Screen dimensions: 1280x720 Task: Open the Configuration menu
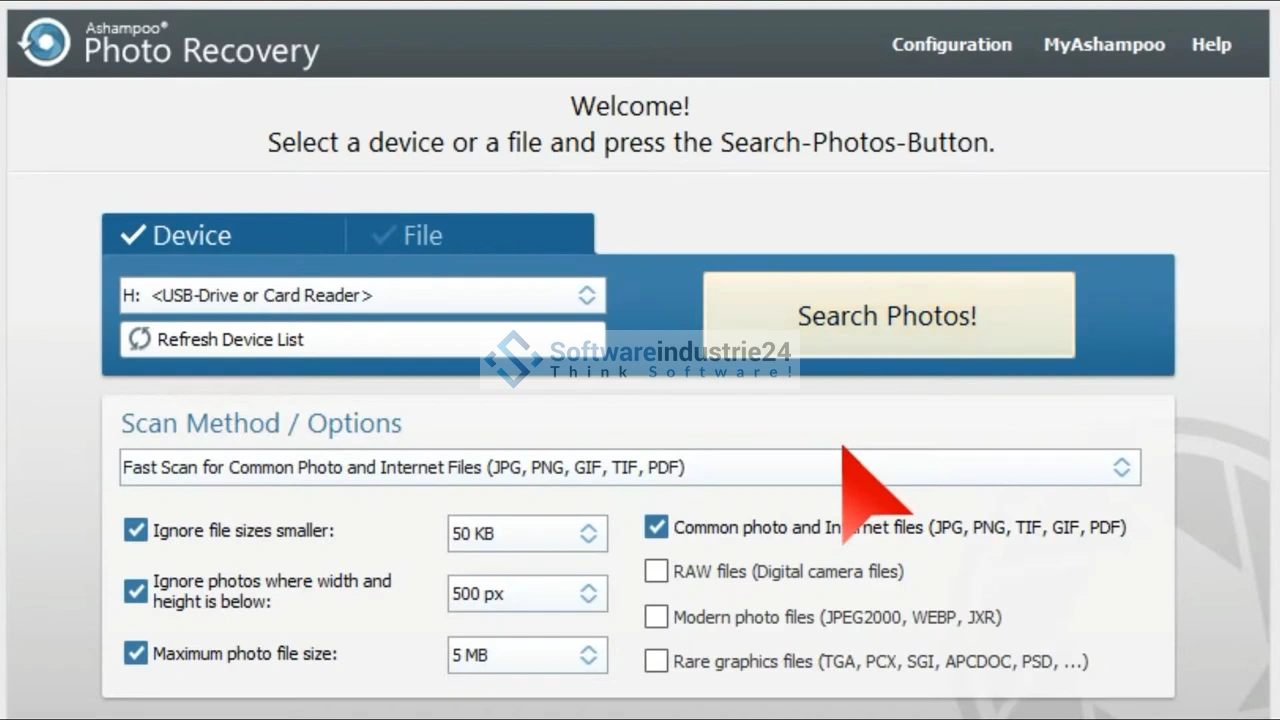[x=951, y=44]
